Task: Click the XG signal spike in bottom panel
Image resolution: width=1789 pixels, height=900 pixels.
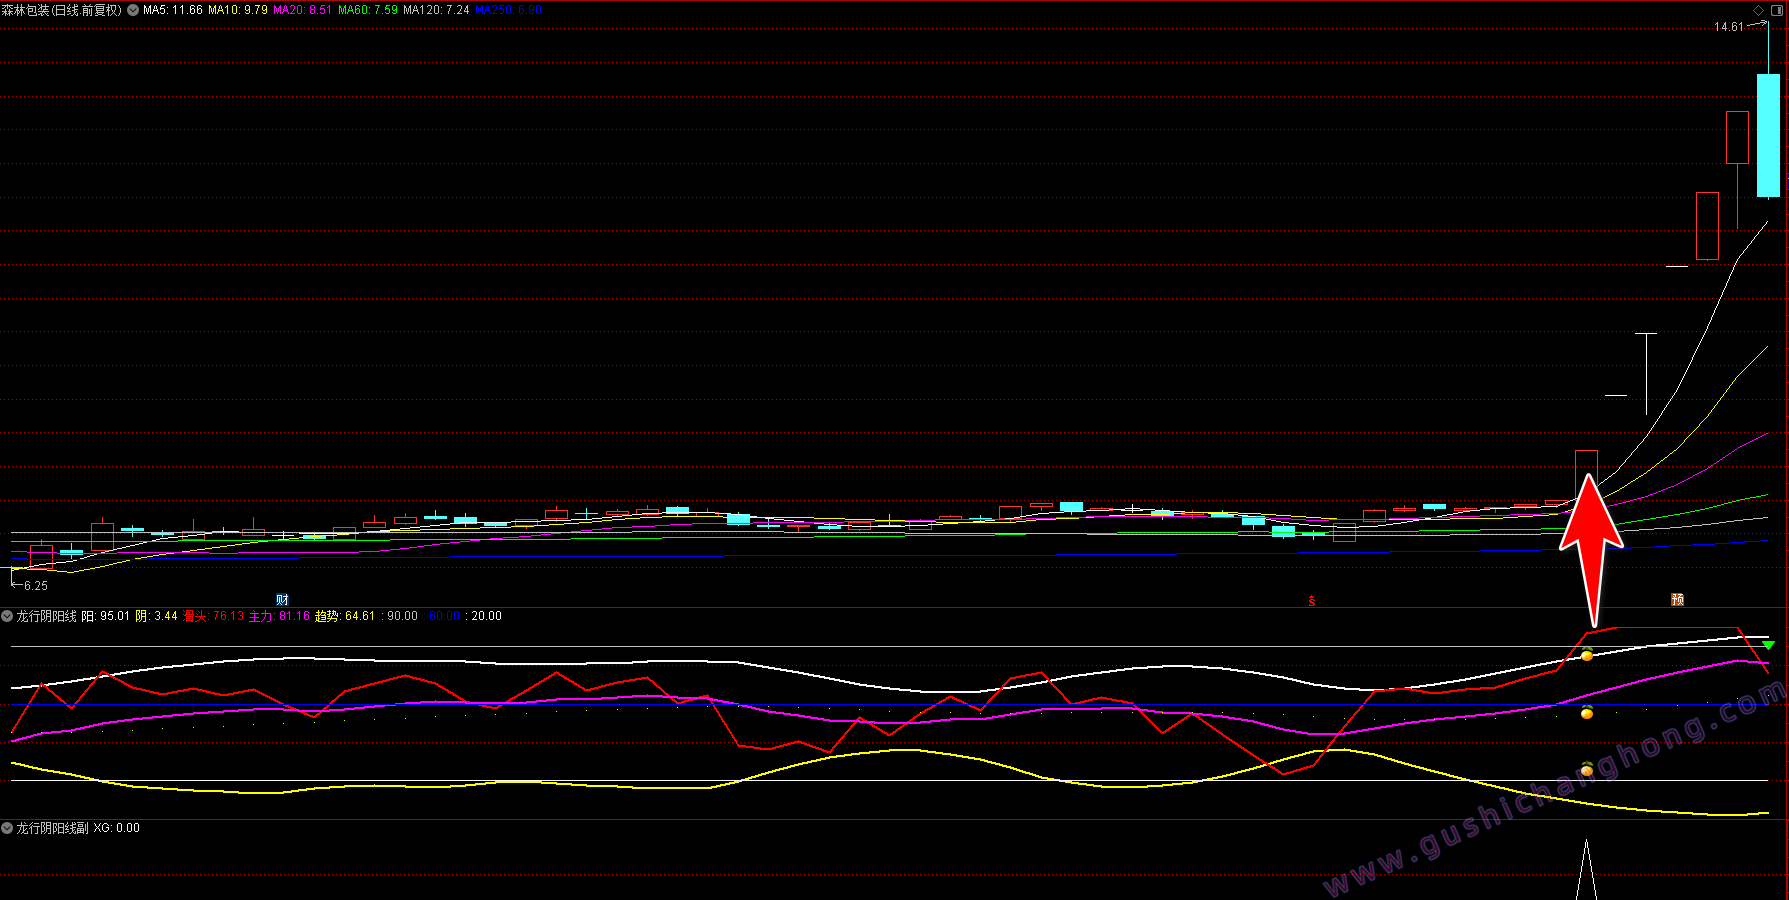Action: coord(1586,870)
